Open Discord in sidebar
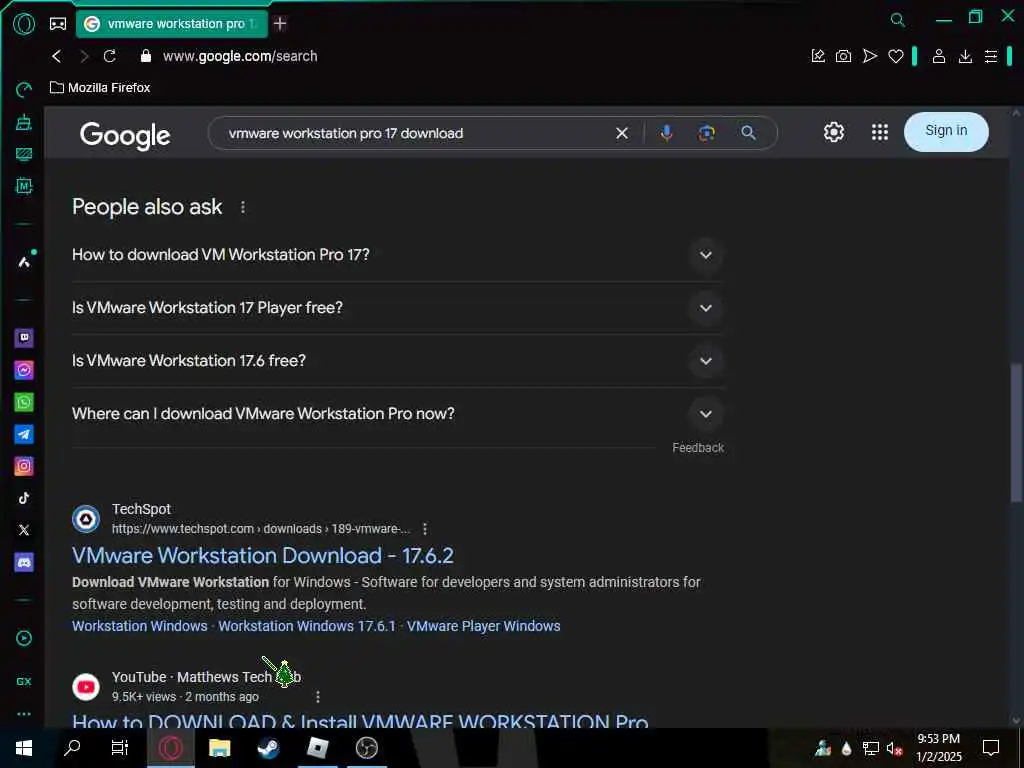This screenshot has width=1024, height=768. click(24, 562)
